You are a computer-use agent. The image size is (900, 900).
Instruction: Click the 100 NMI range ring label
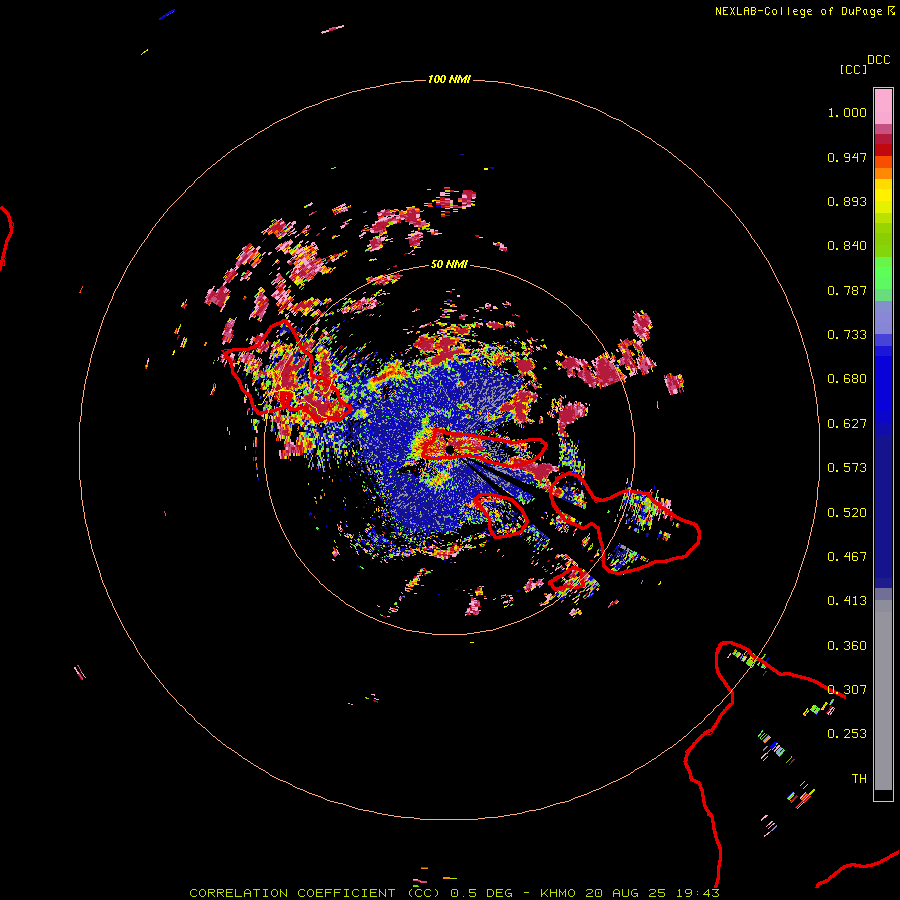[449, 79]
